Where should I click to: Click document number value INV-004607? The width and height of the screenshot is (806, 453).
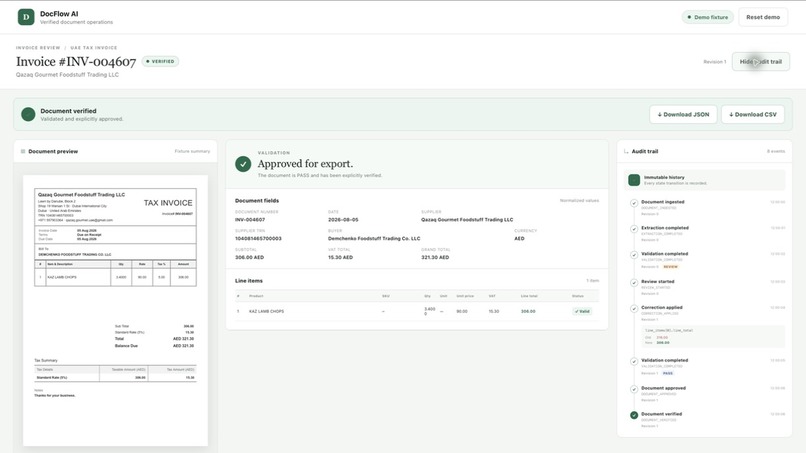point(250,220)
